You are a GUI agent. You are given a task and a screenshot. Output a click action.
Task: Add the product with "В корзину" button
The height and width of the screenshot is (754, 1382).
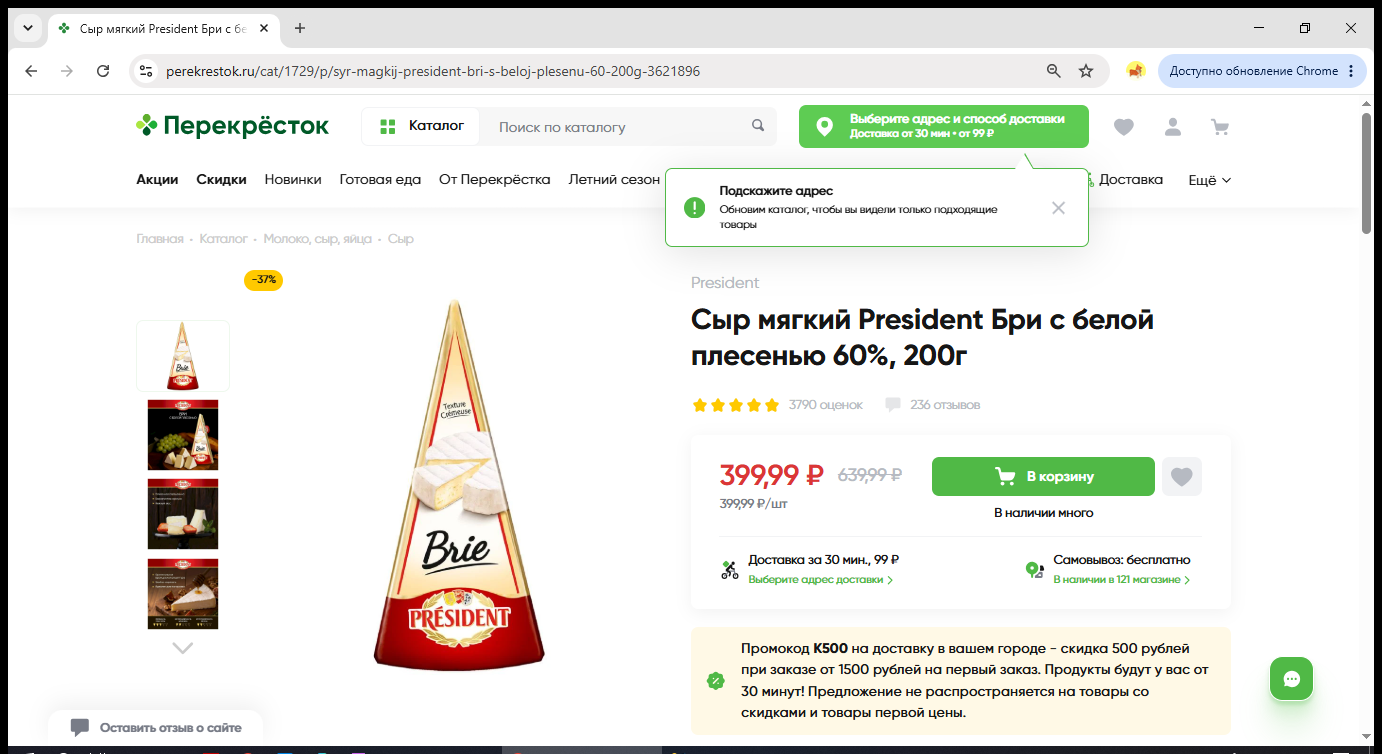1043,477
